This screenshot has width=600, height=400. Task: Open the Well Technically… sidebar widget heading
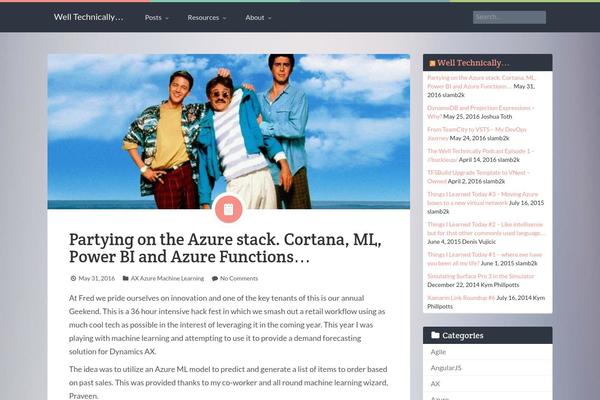[473, 63]
